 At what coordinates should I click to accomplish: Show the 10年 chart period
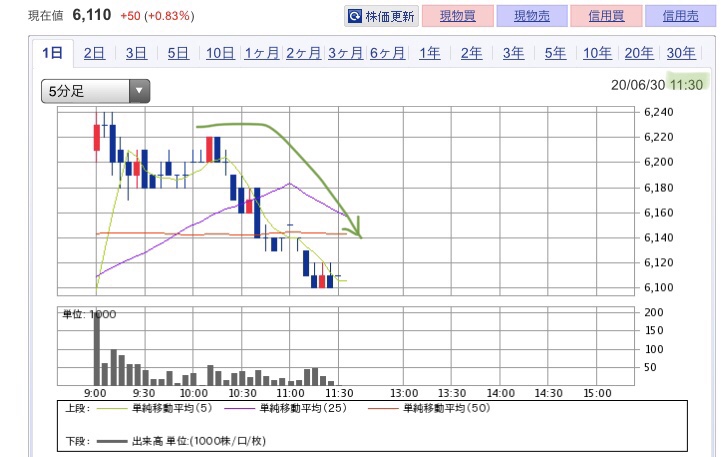point(597,53)
